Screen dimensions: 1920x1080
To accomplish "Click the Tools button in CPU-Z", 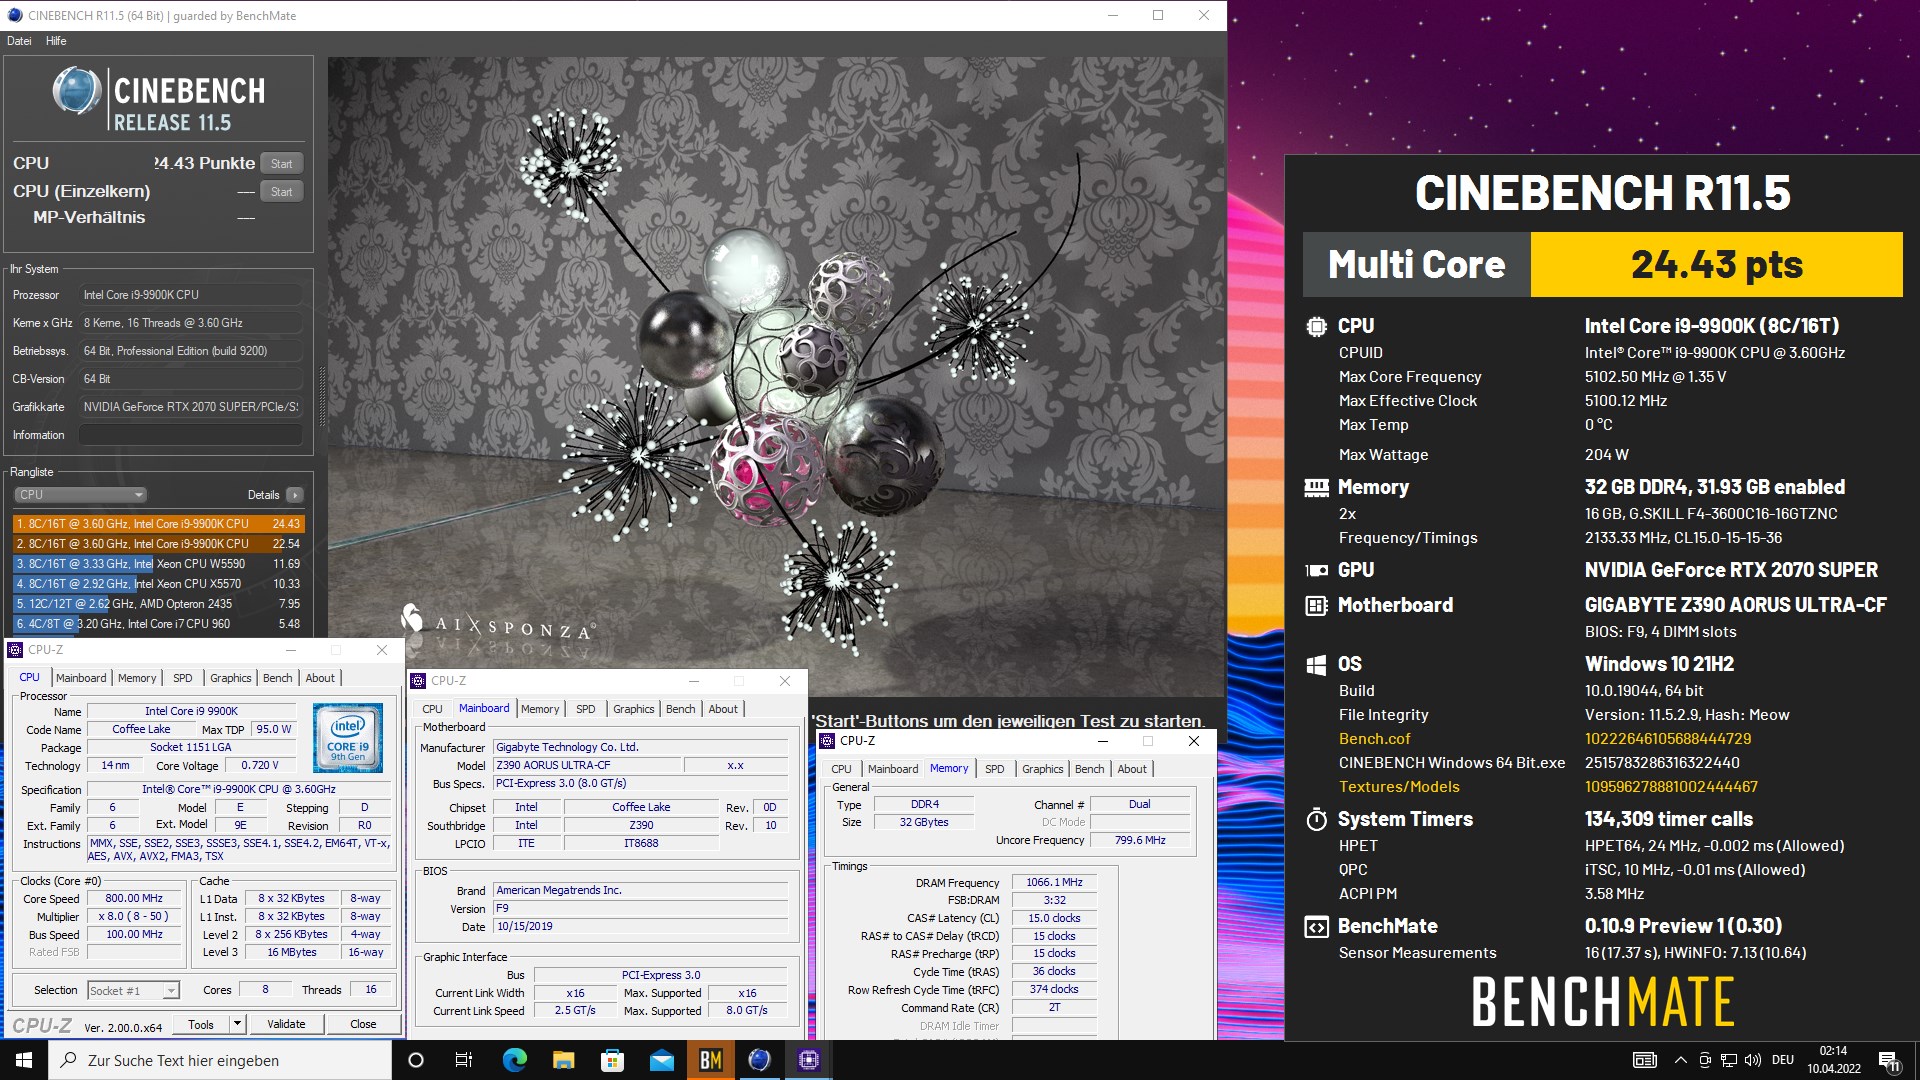I will point(201,1024).
